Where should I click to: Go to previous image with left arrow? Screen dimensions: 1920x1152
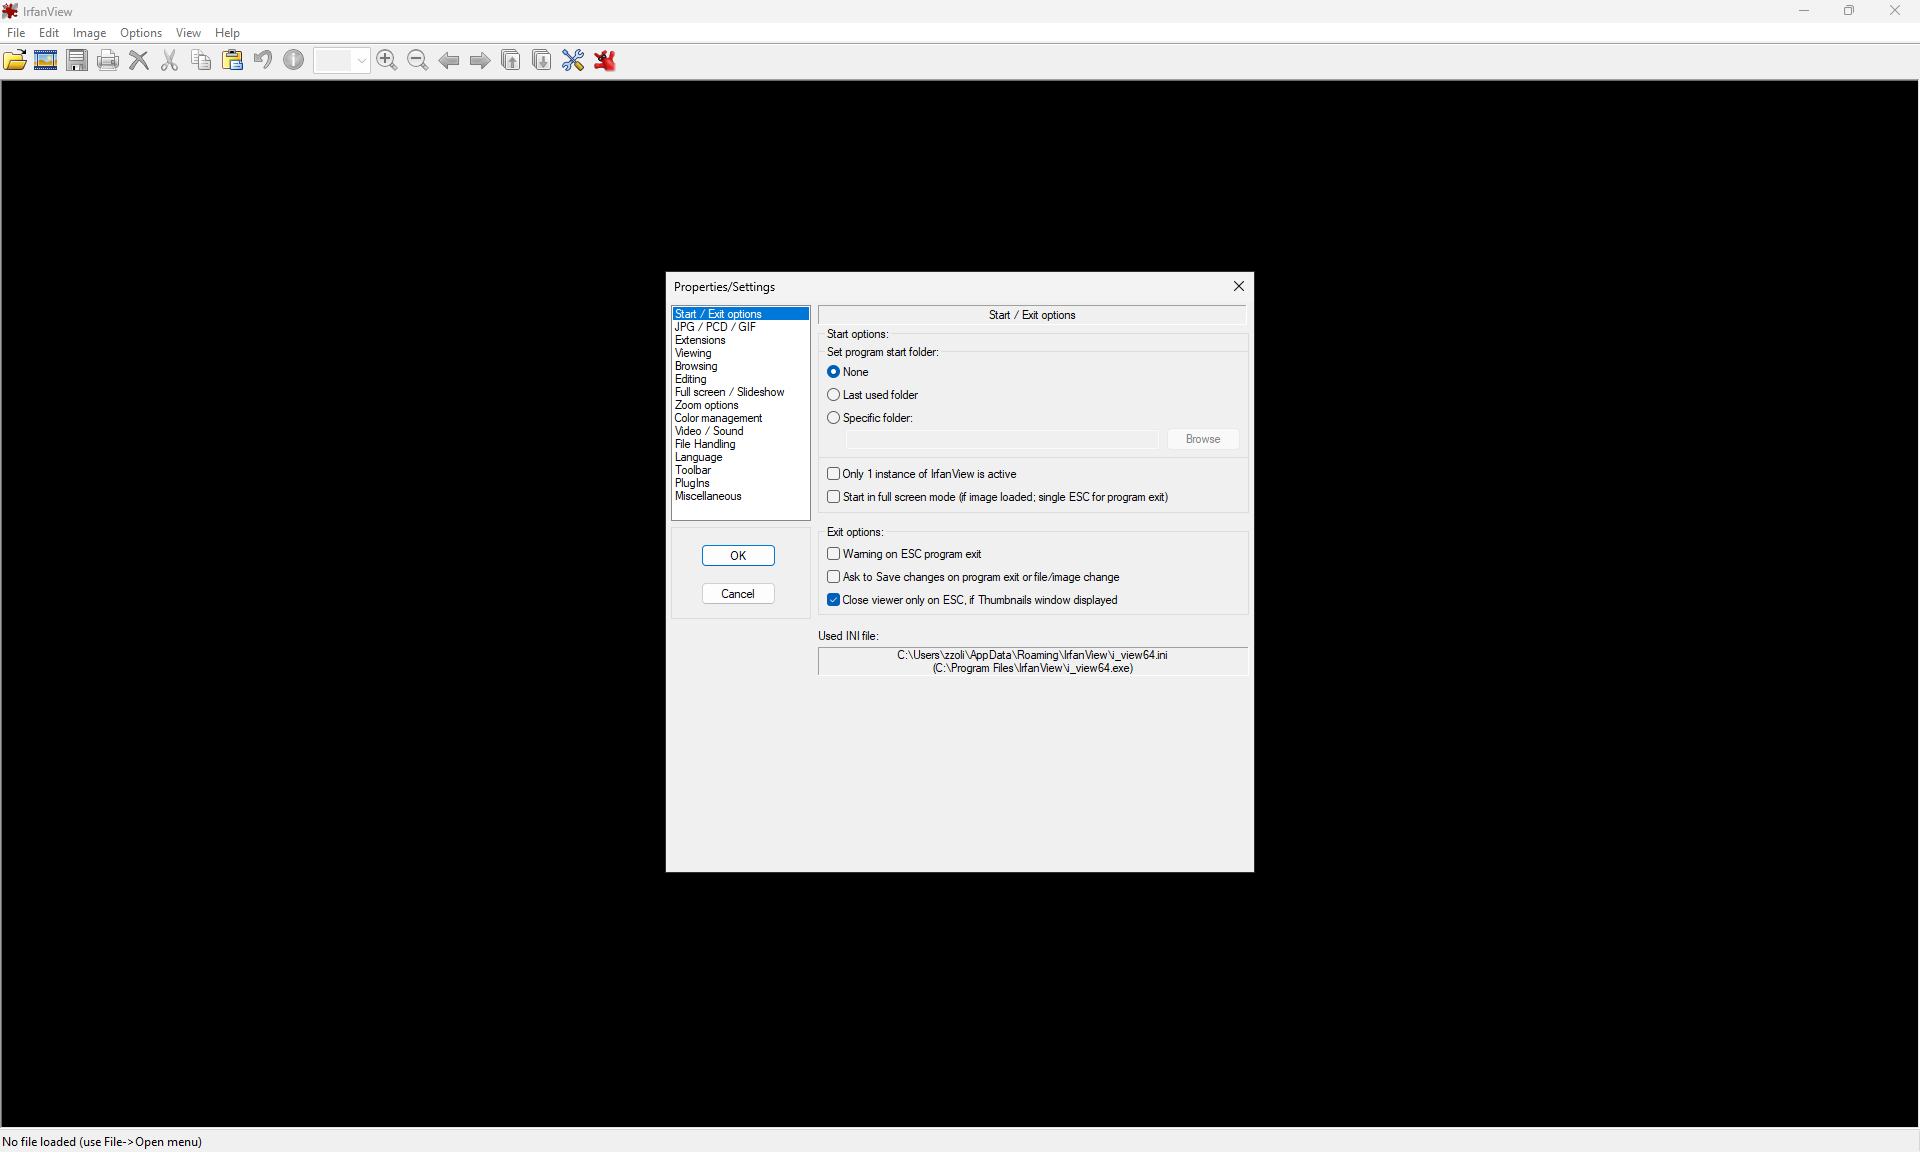(x=449, y=60)
